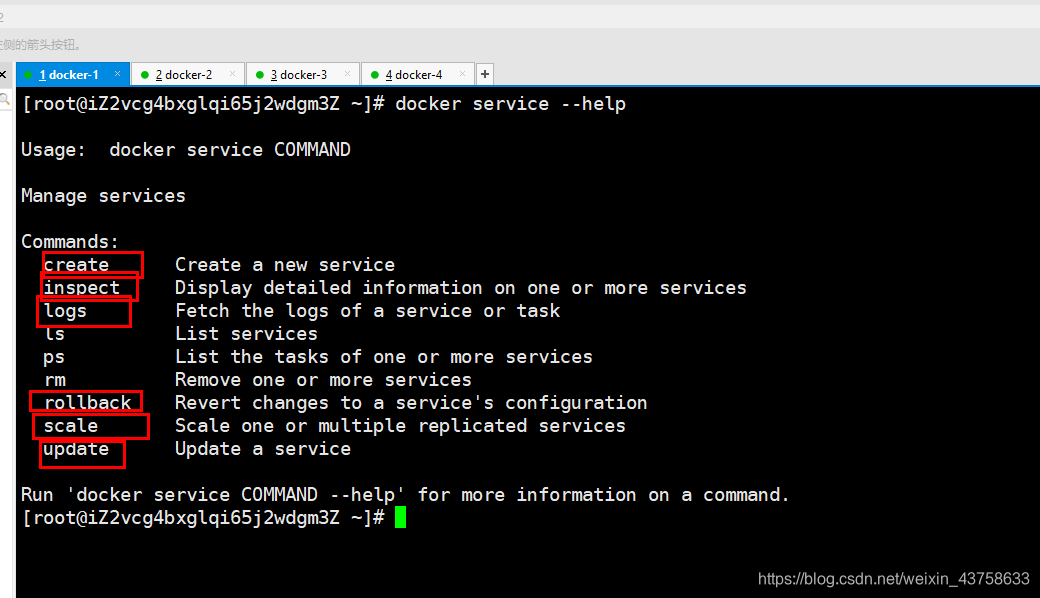Click the 'create' command text

(76, 265)
